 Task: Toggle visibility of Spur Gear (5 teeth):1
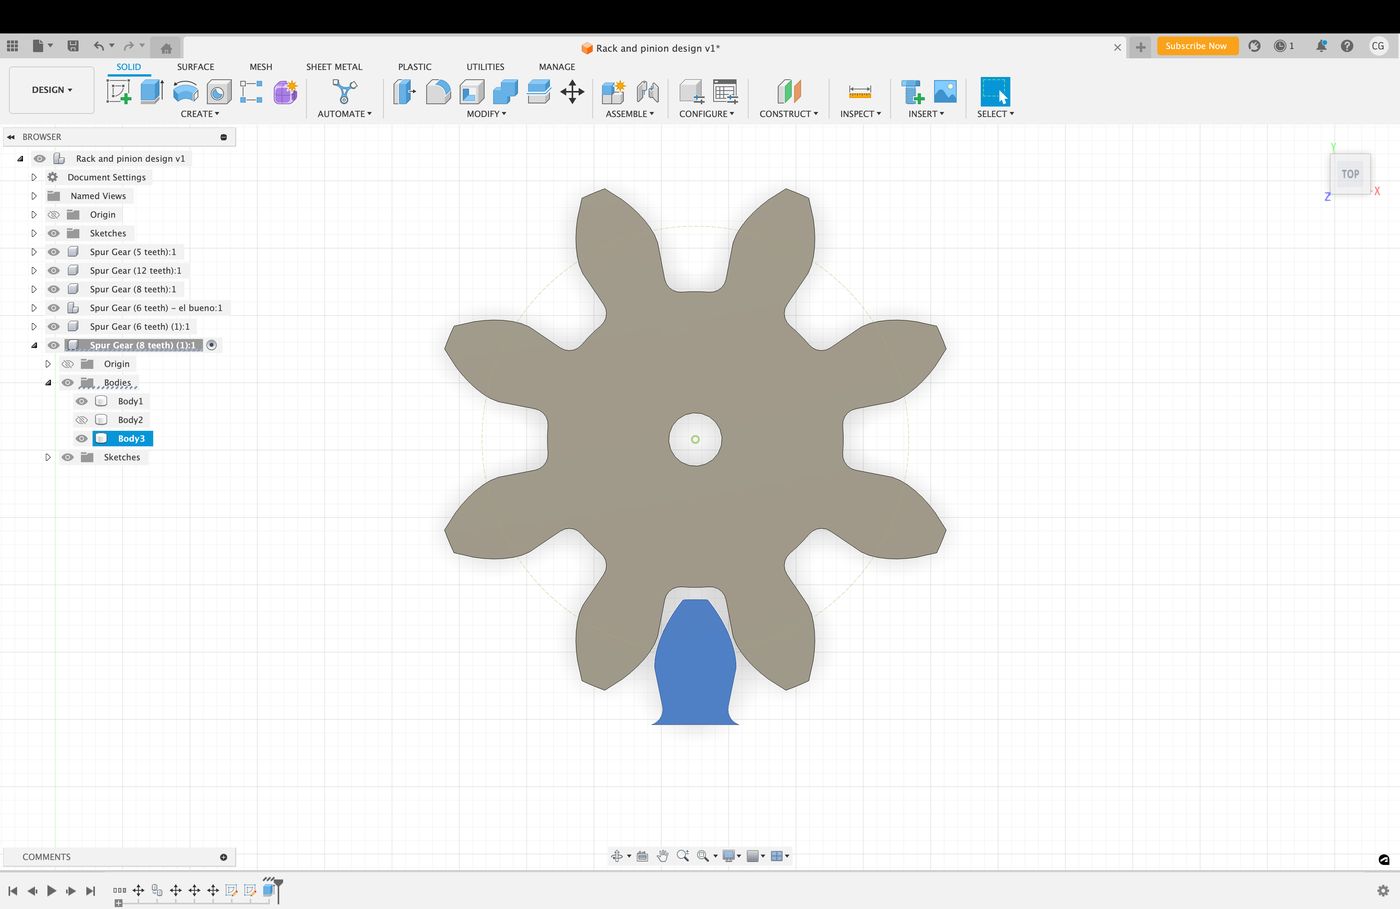tap(54, 252)
